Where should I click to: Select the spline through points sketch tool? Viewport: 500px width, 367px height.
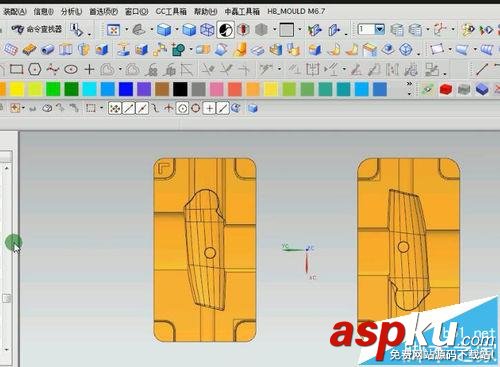[x=53, y=70]
